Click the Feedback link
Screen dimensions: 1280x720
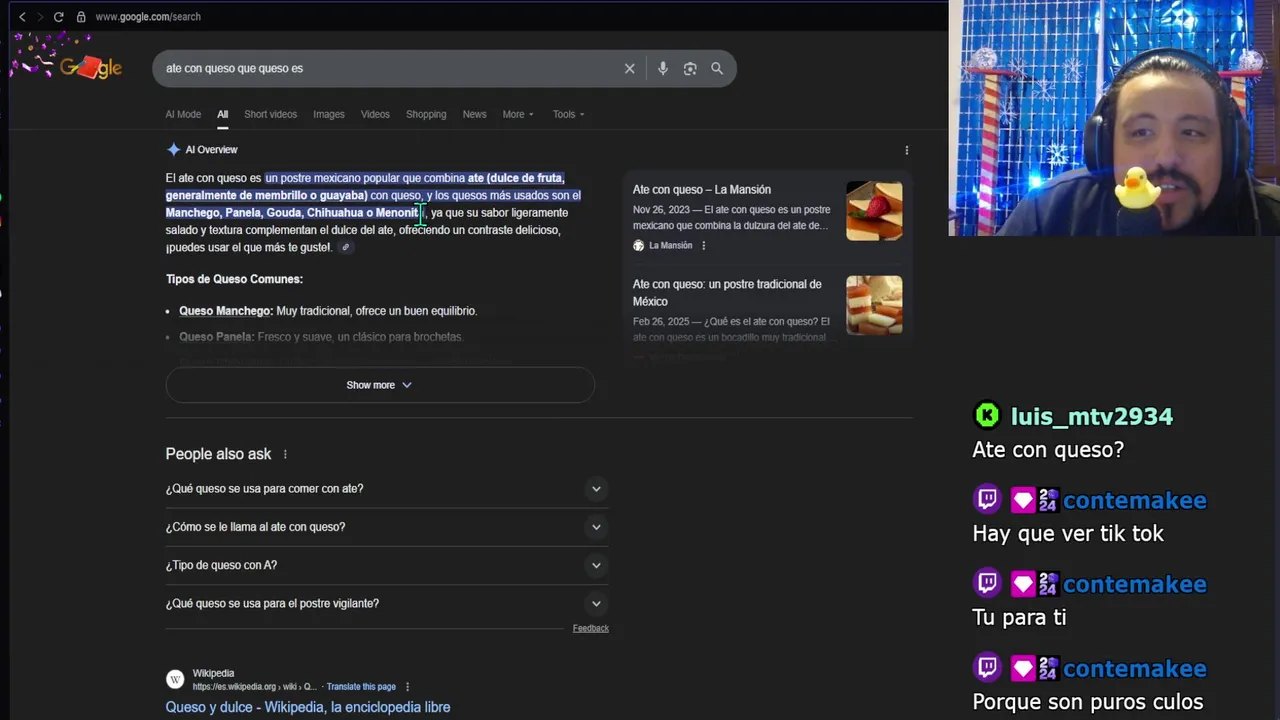click(x=590, y=628)
